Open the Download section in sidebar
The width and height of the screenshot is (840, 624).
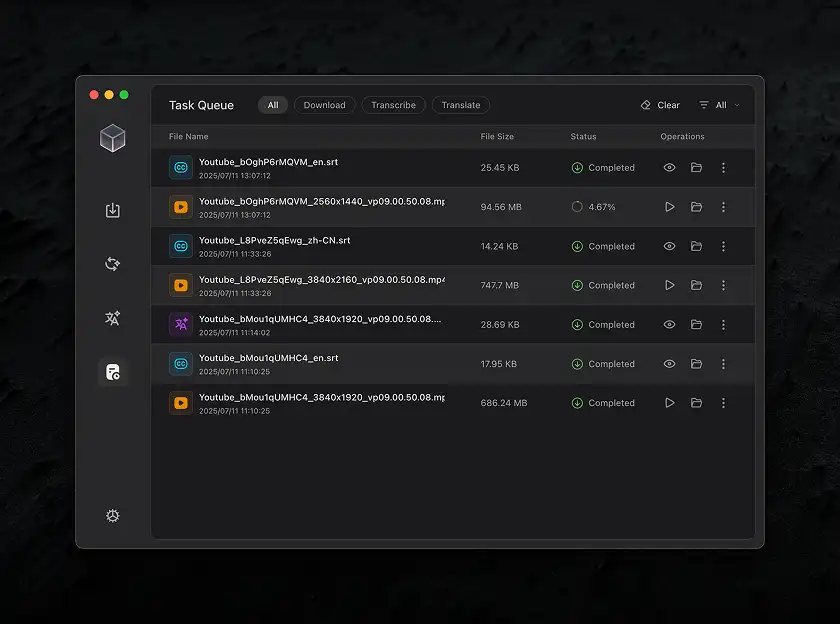(113, 210)
